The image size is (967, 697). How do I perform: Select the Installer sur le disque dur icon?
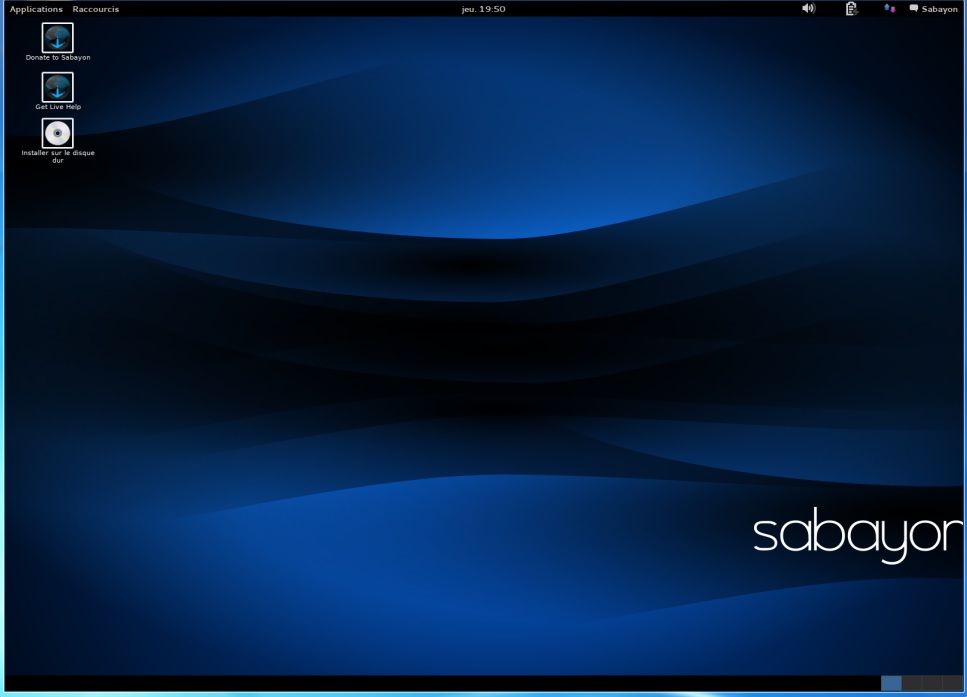pos(57,133)
